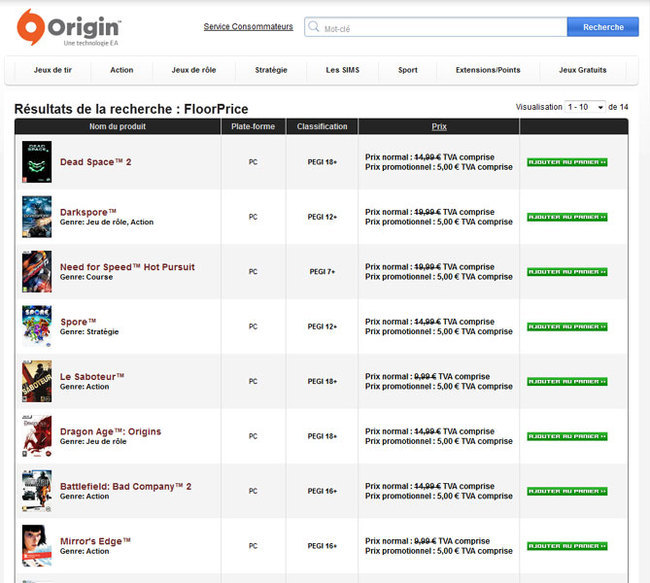This screenshot has height=583, width=650.
Task: Click Le Saboteur normal price 9,99 €
Action: 425,377
